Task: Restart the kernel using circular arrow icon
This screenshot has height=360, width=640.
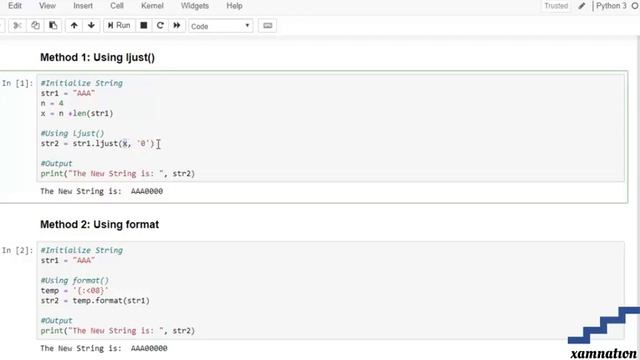Action: 160,26
